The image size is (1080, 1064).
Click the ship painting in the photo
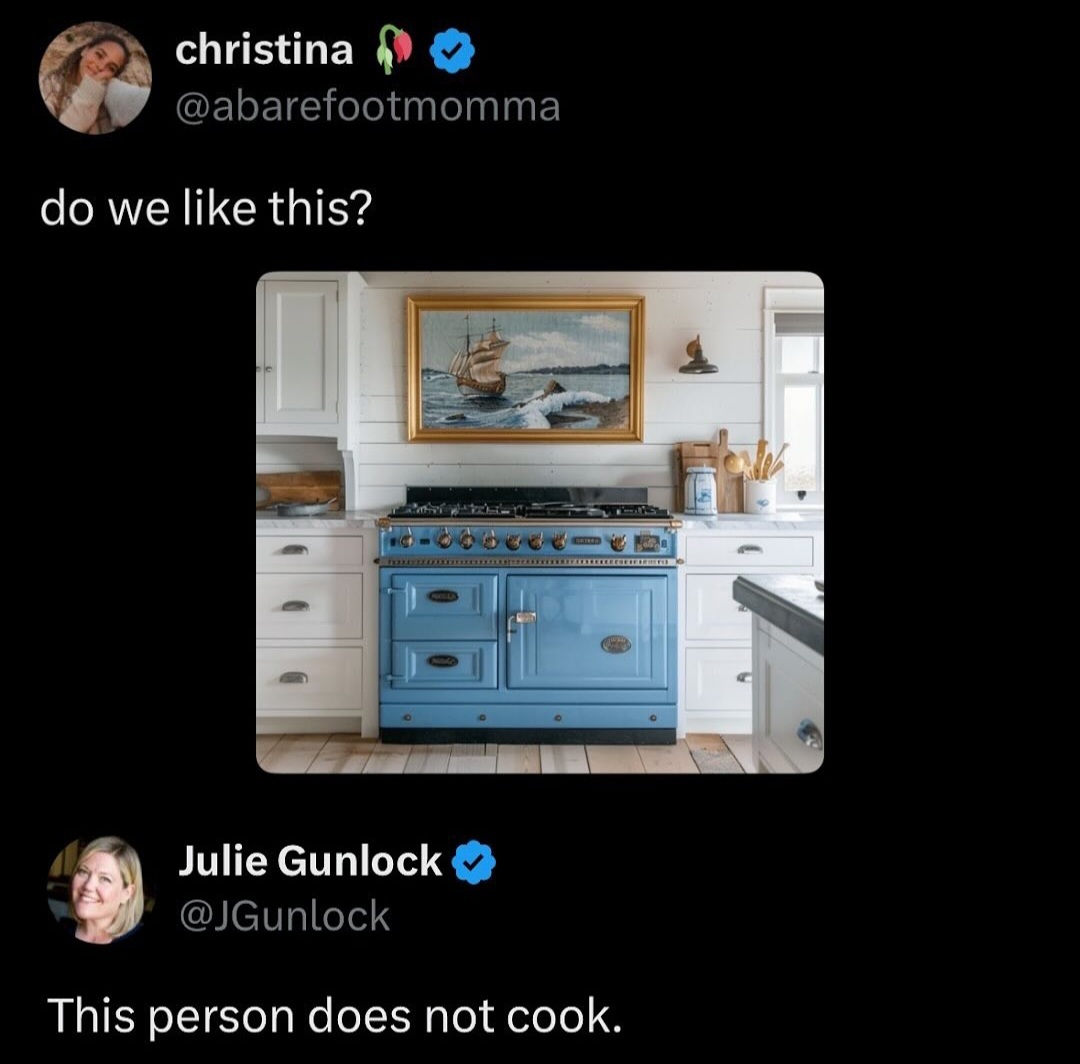(x=526, y=368)
